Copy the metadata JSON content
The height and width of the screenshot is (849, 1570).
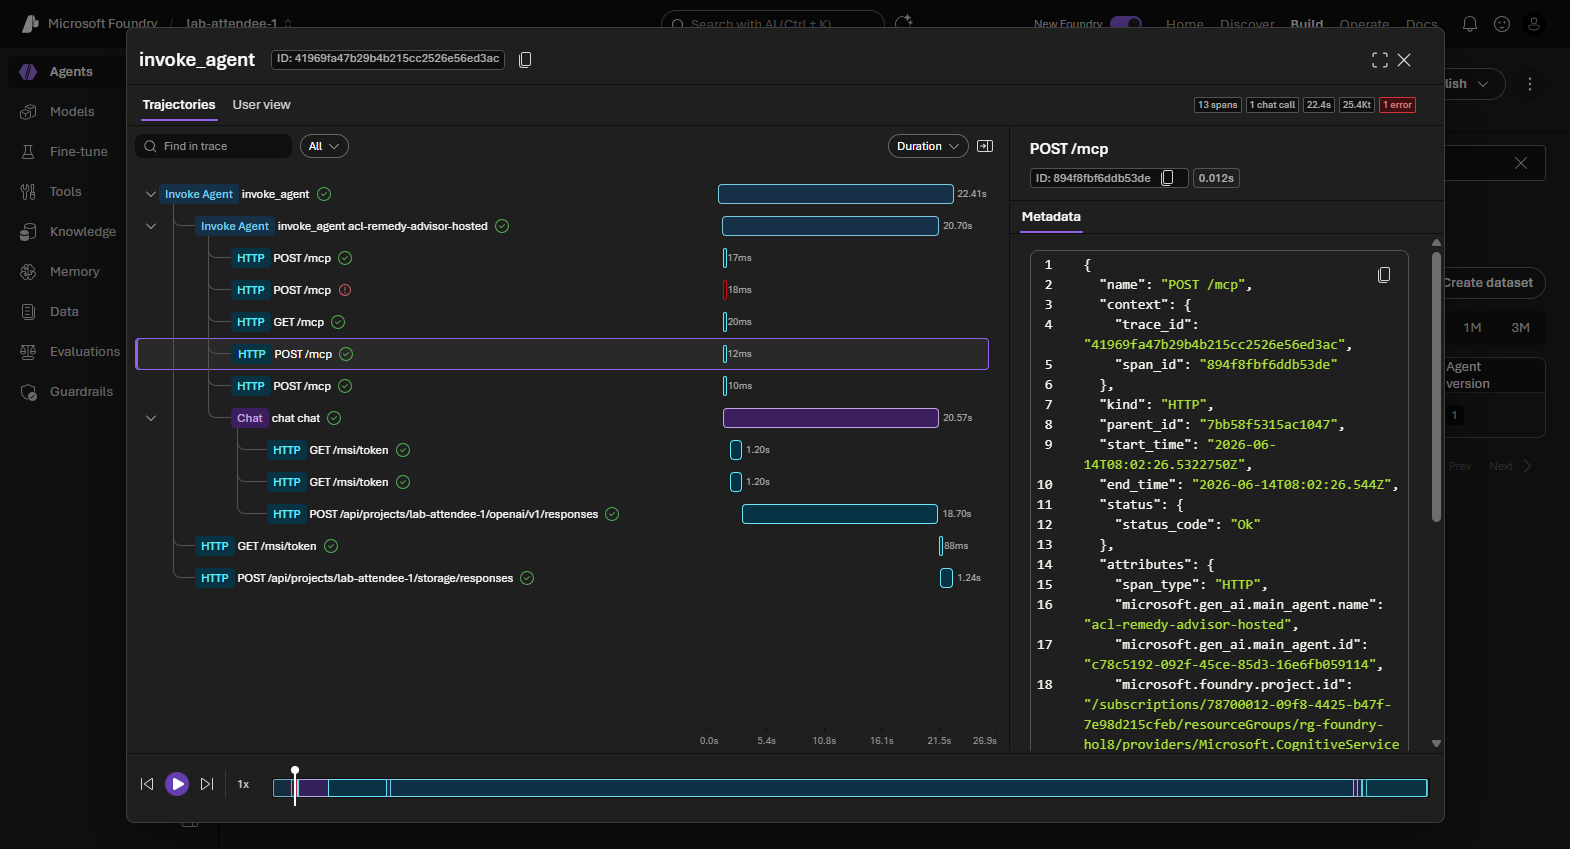[1384, 275]
